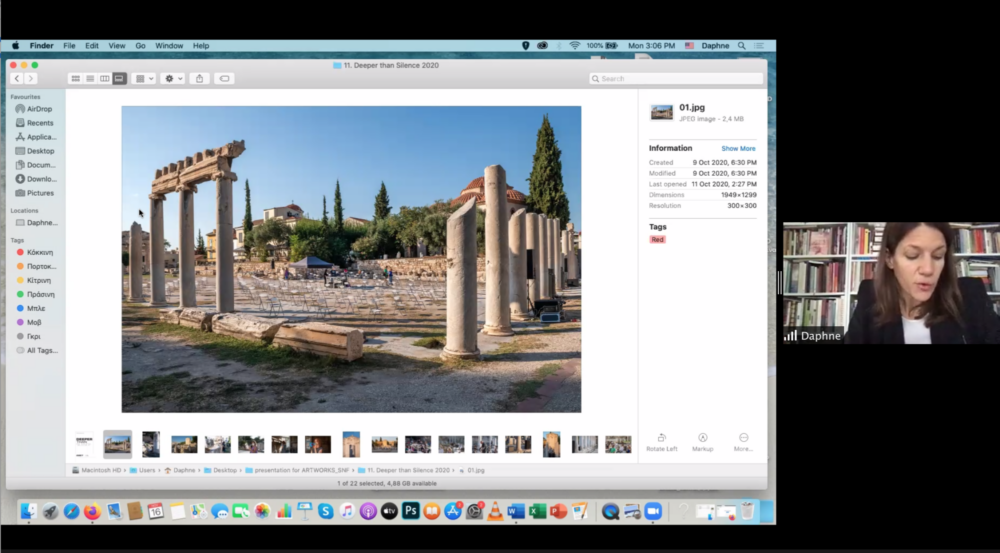Open Photoshop from the Dock
The image size is (1000, 553).
click(x=411, y=511)
